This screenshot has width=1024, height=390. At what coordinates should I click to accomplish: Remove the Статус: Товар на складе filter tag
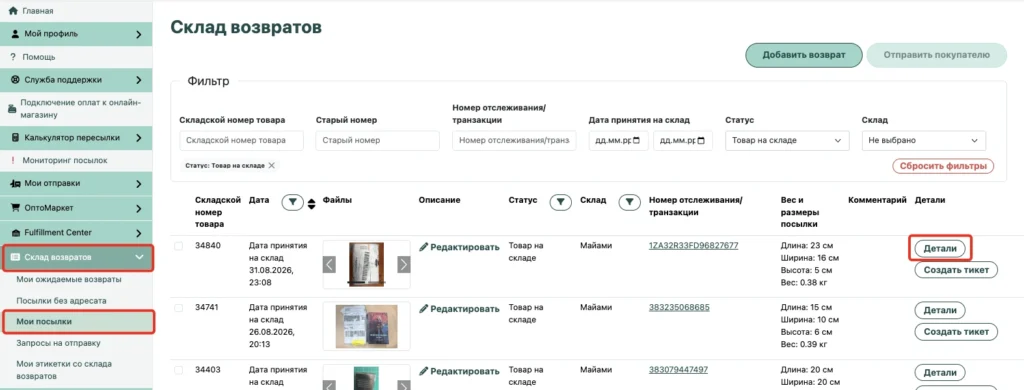tap(272, 166)
